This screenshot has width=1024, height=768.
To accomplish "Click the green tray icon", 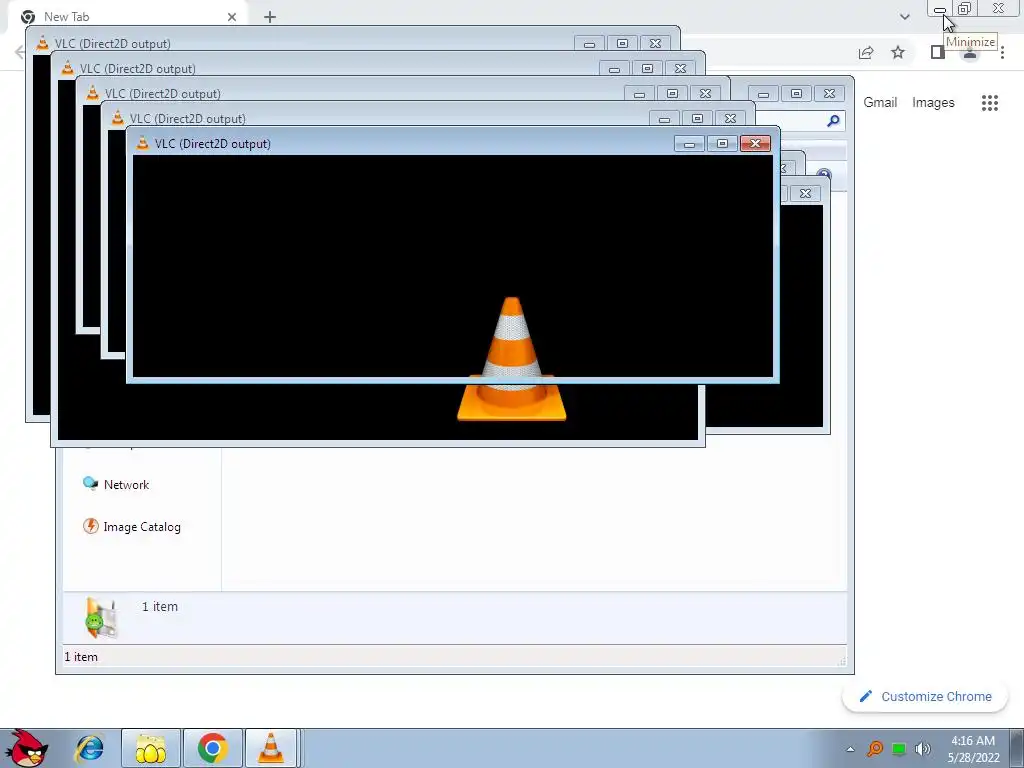I will pos(899,748).
